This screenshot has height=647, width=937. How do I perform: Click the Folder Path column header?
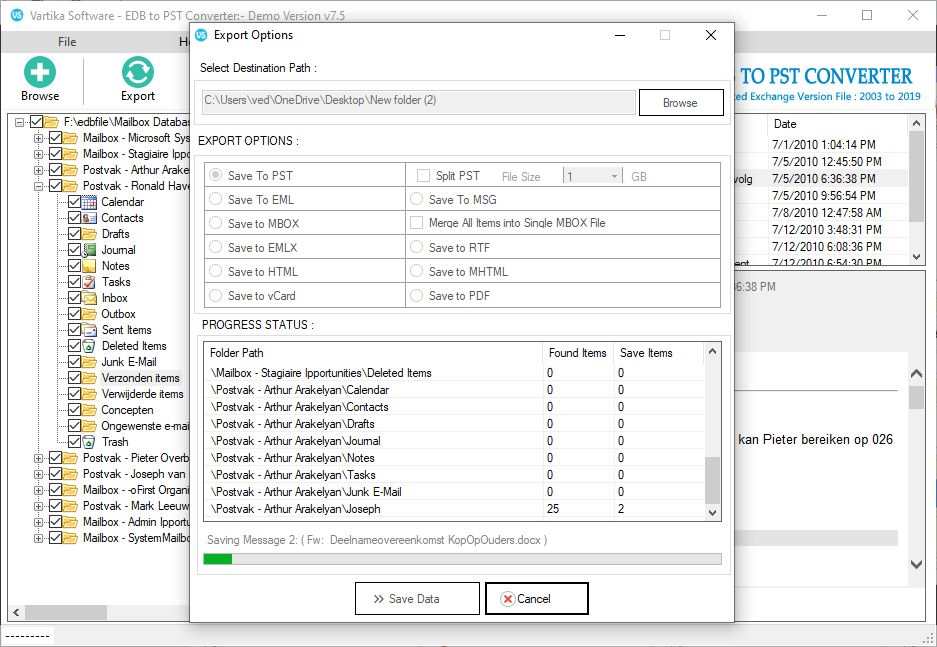click(x=373, y=352)
